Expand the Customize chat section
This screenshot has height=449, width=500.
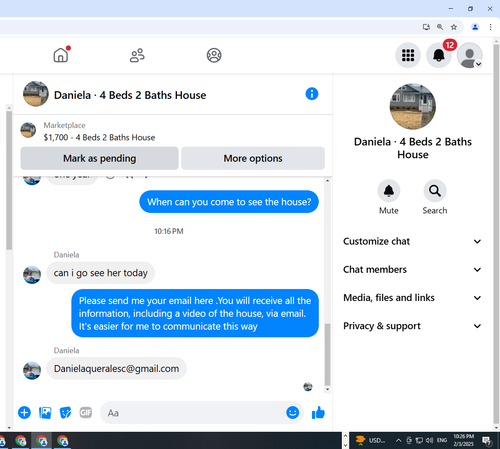[x=412, y=241]
